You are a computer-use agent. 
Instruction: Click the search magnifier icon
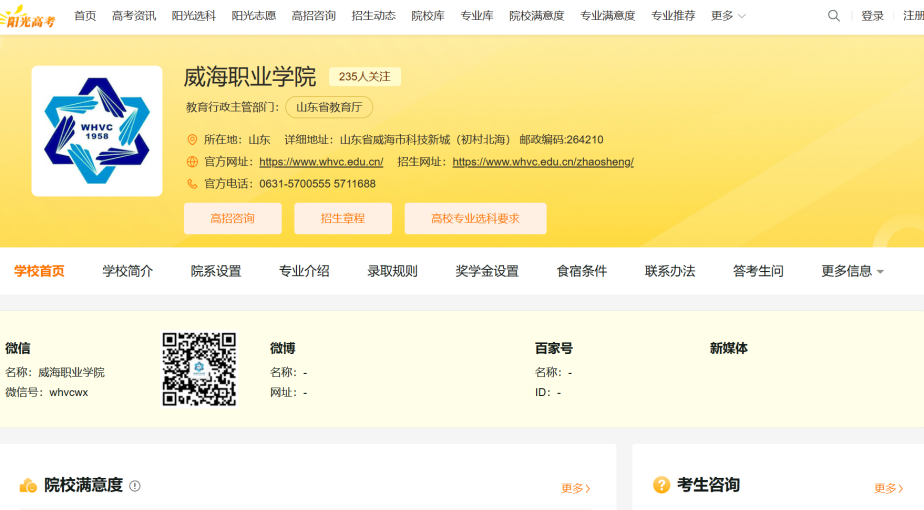pos(833,16)
